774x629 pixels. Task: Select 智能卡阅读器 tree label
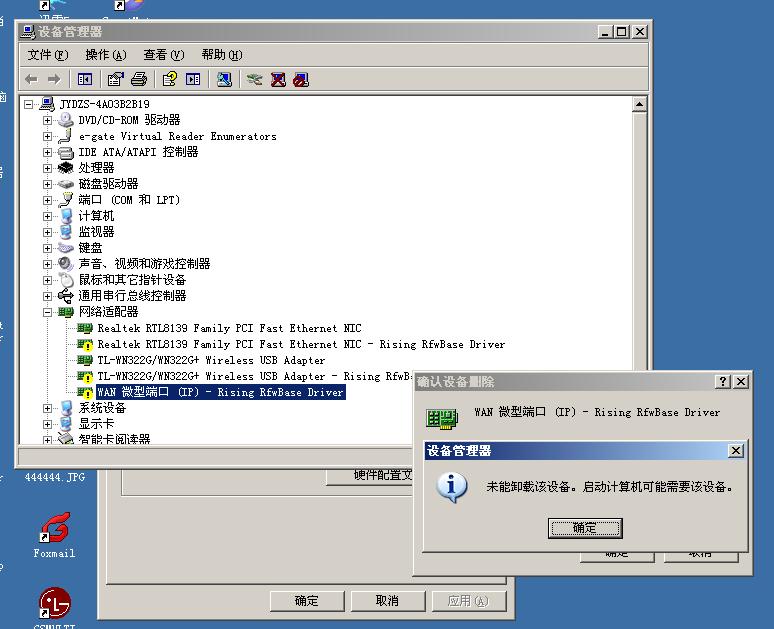(x=115, y=438)
